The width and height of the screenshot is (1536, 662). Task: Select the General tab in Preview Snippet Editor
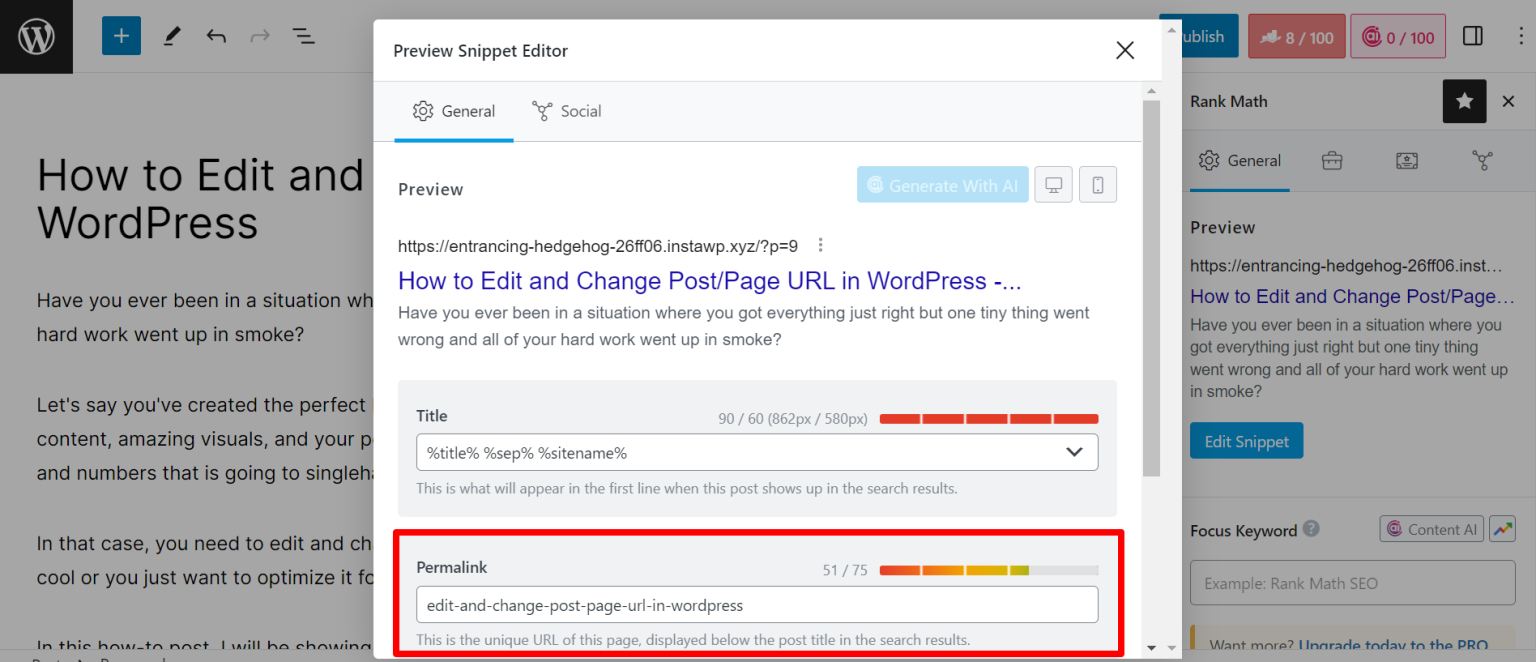click(454, 111)
